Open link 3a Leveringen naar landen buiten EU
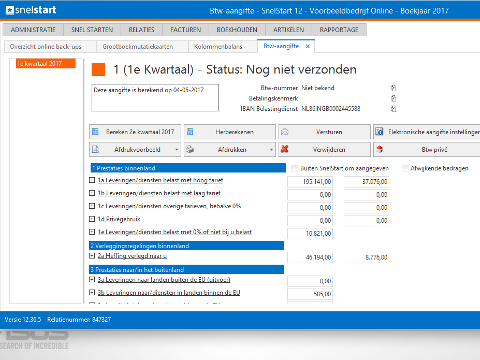480x360 pixels. (164, 279)
